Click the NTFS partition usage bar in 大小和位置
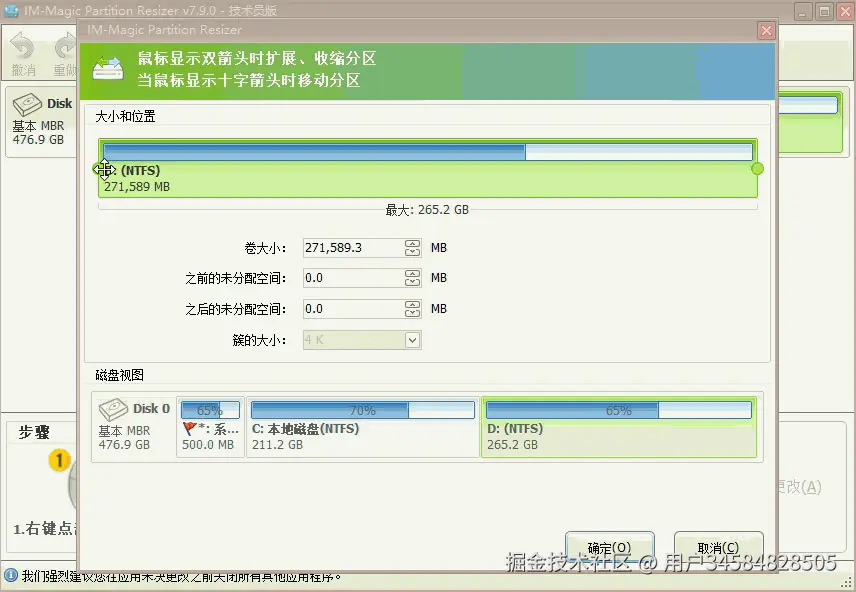The width and height of the screenshot is (856, 592). click(427, 151)
